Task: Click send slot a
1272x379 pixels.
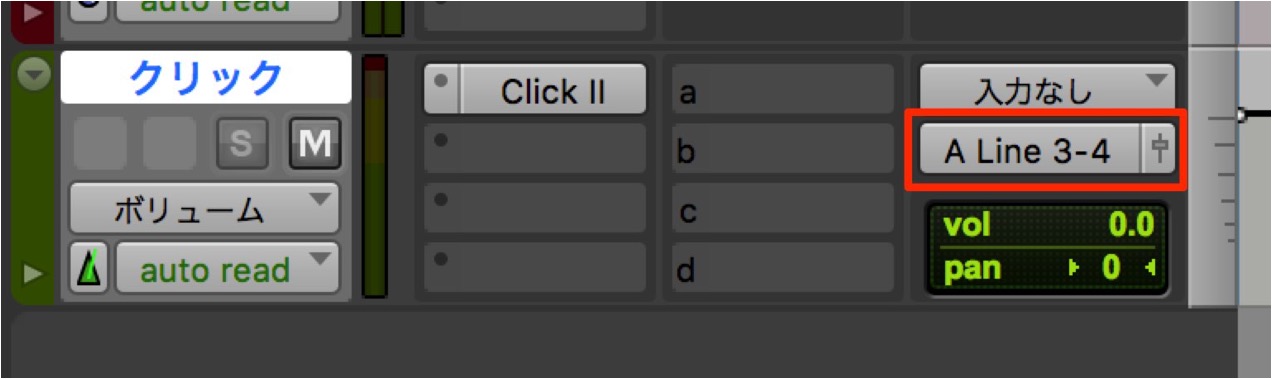Action: (x=783, y=92)
